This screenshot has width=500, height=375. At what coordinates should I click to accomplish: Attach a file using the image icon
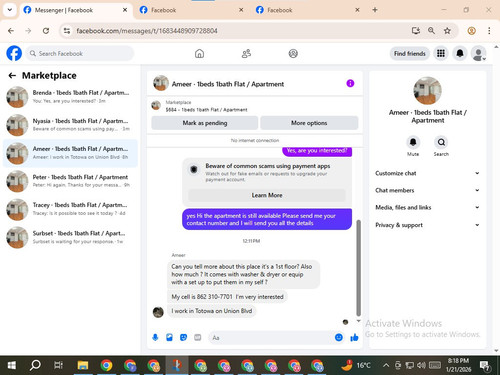pyautogui.click(x=169, y=338)
